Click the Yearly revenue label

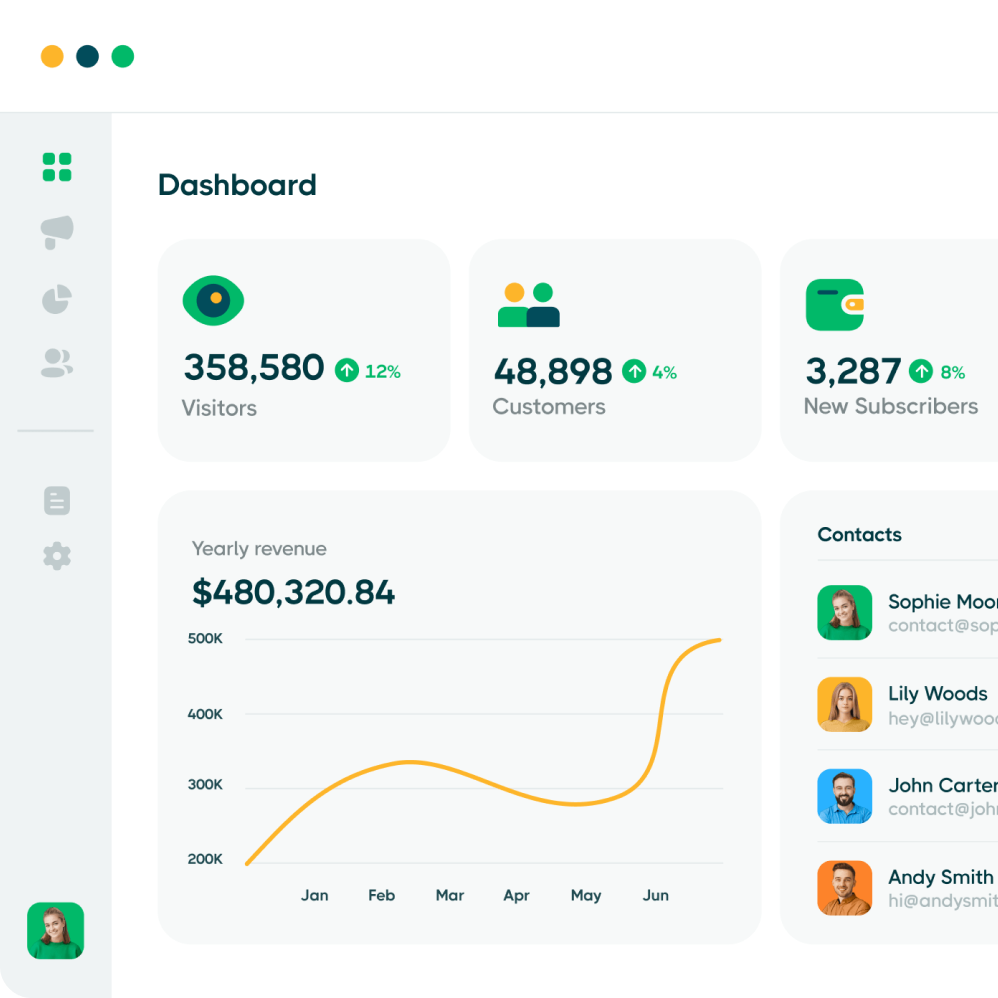point(259,549)
